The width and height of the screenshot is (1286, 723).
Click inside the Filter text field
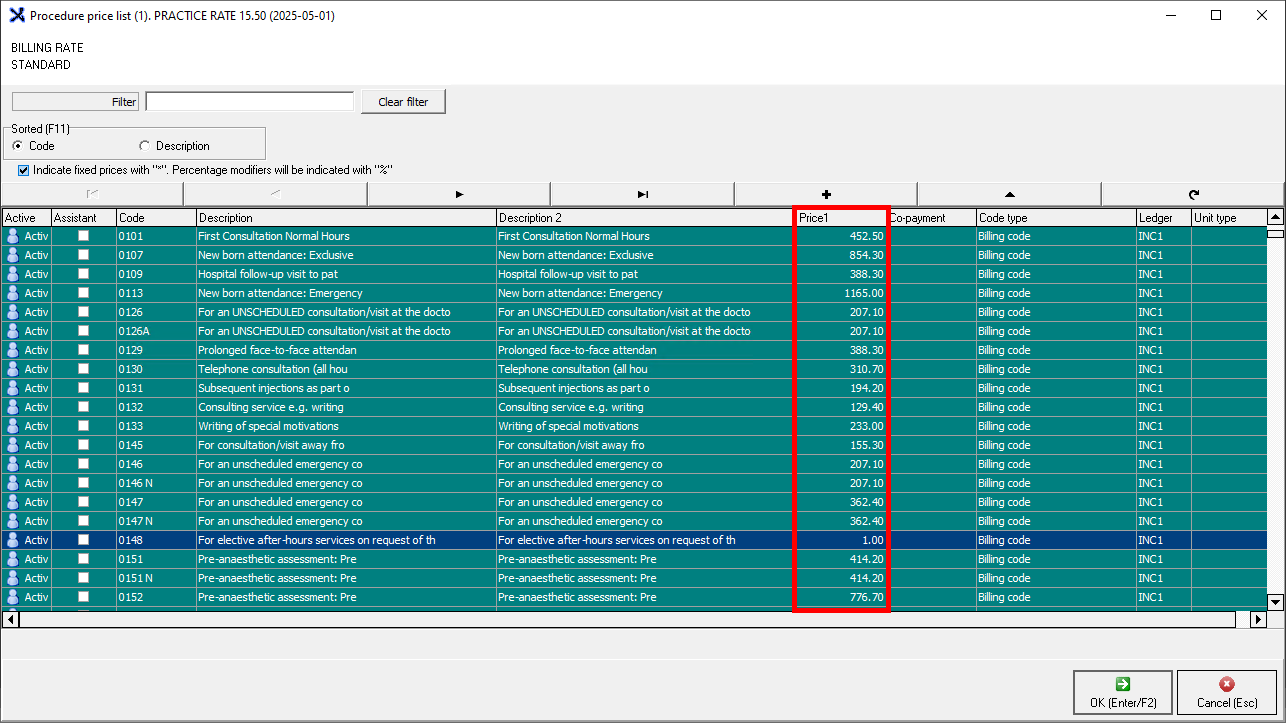[249, 102]
